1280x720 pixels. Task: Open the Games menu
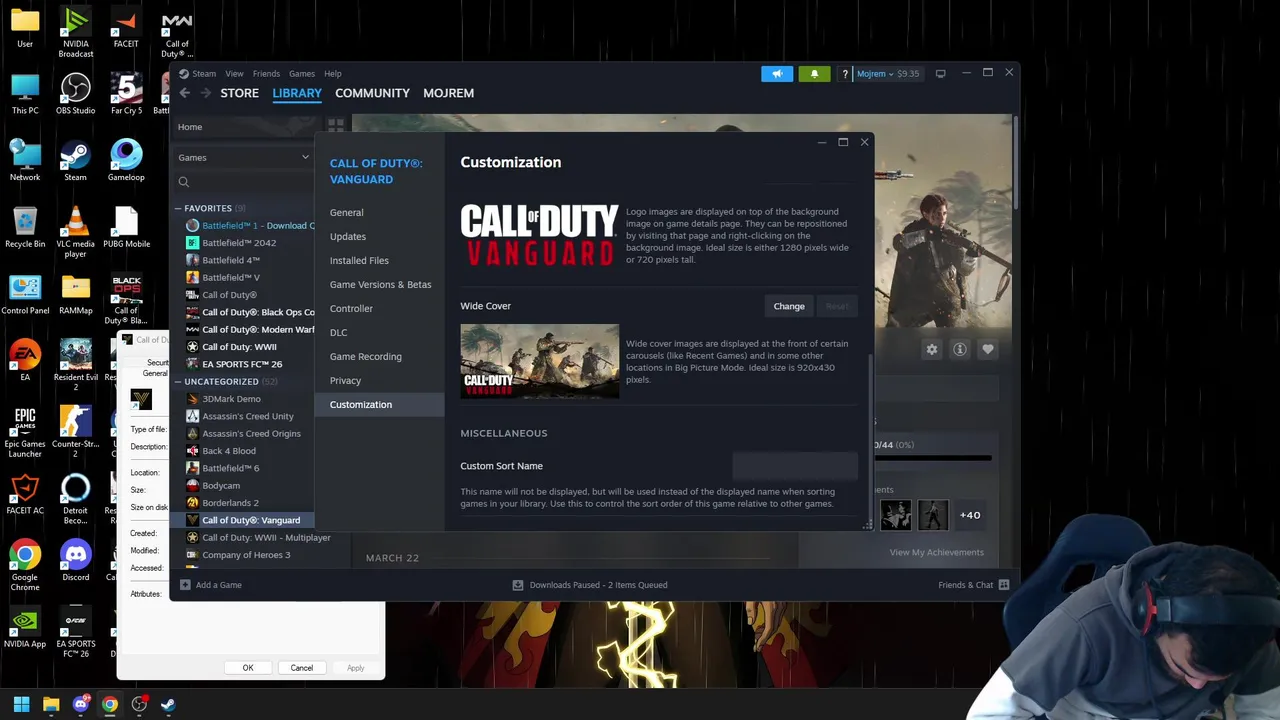pos(302,74)
